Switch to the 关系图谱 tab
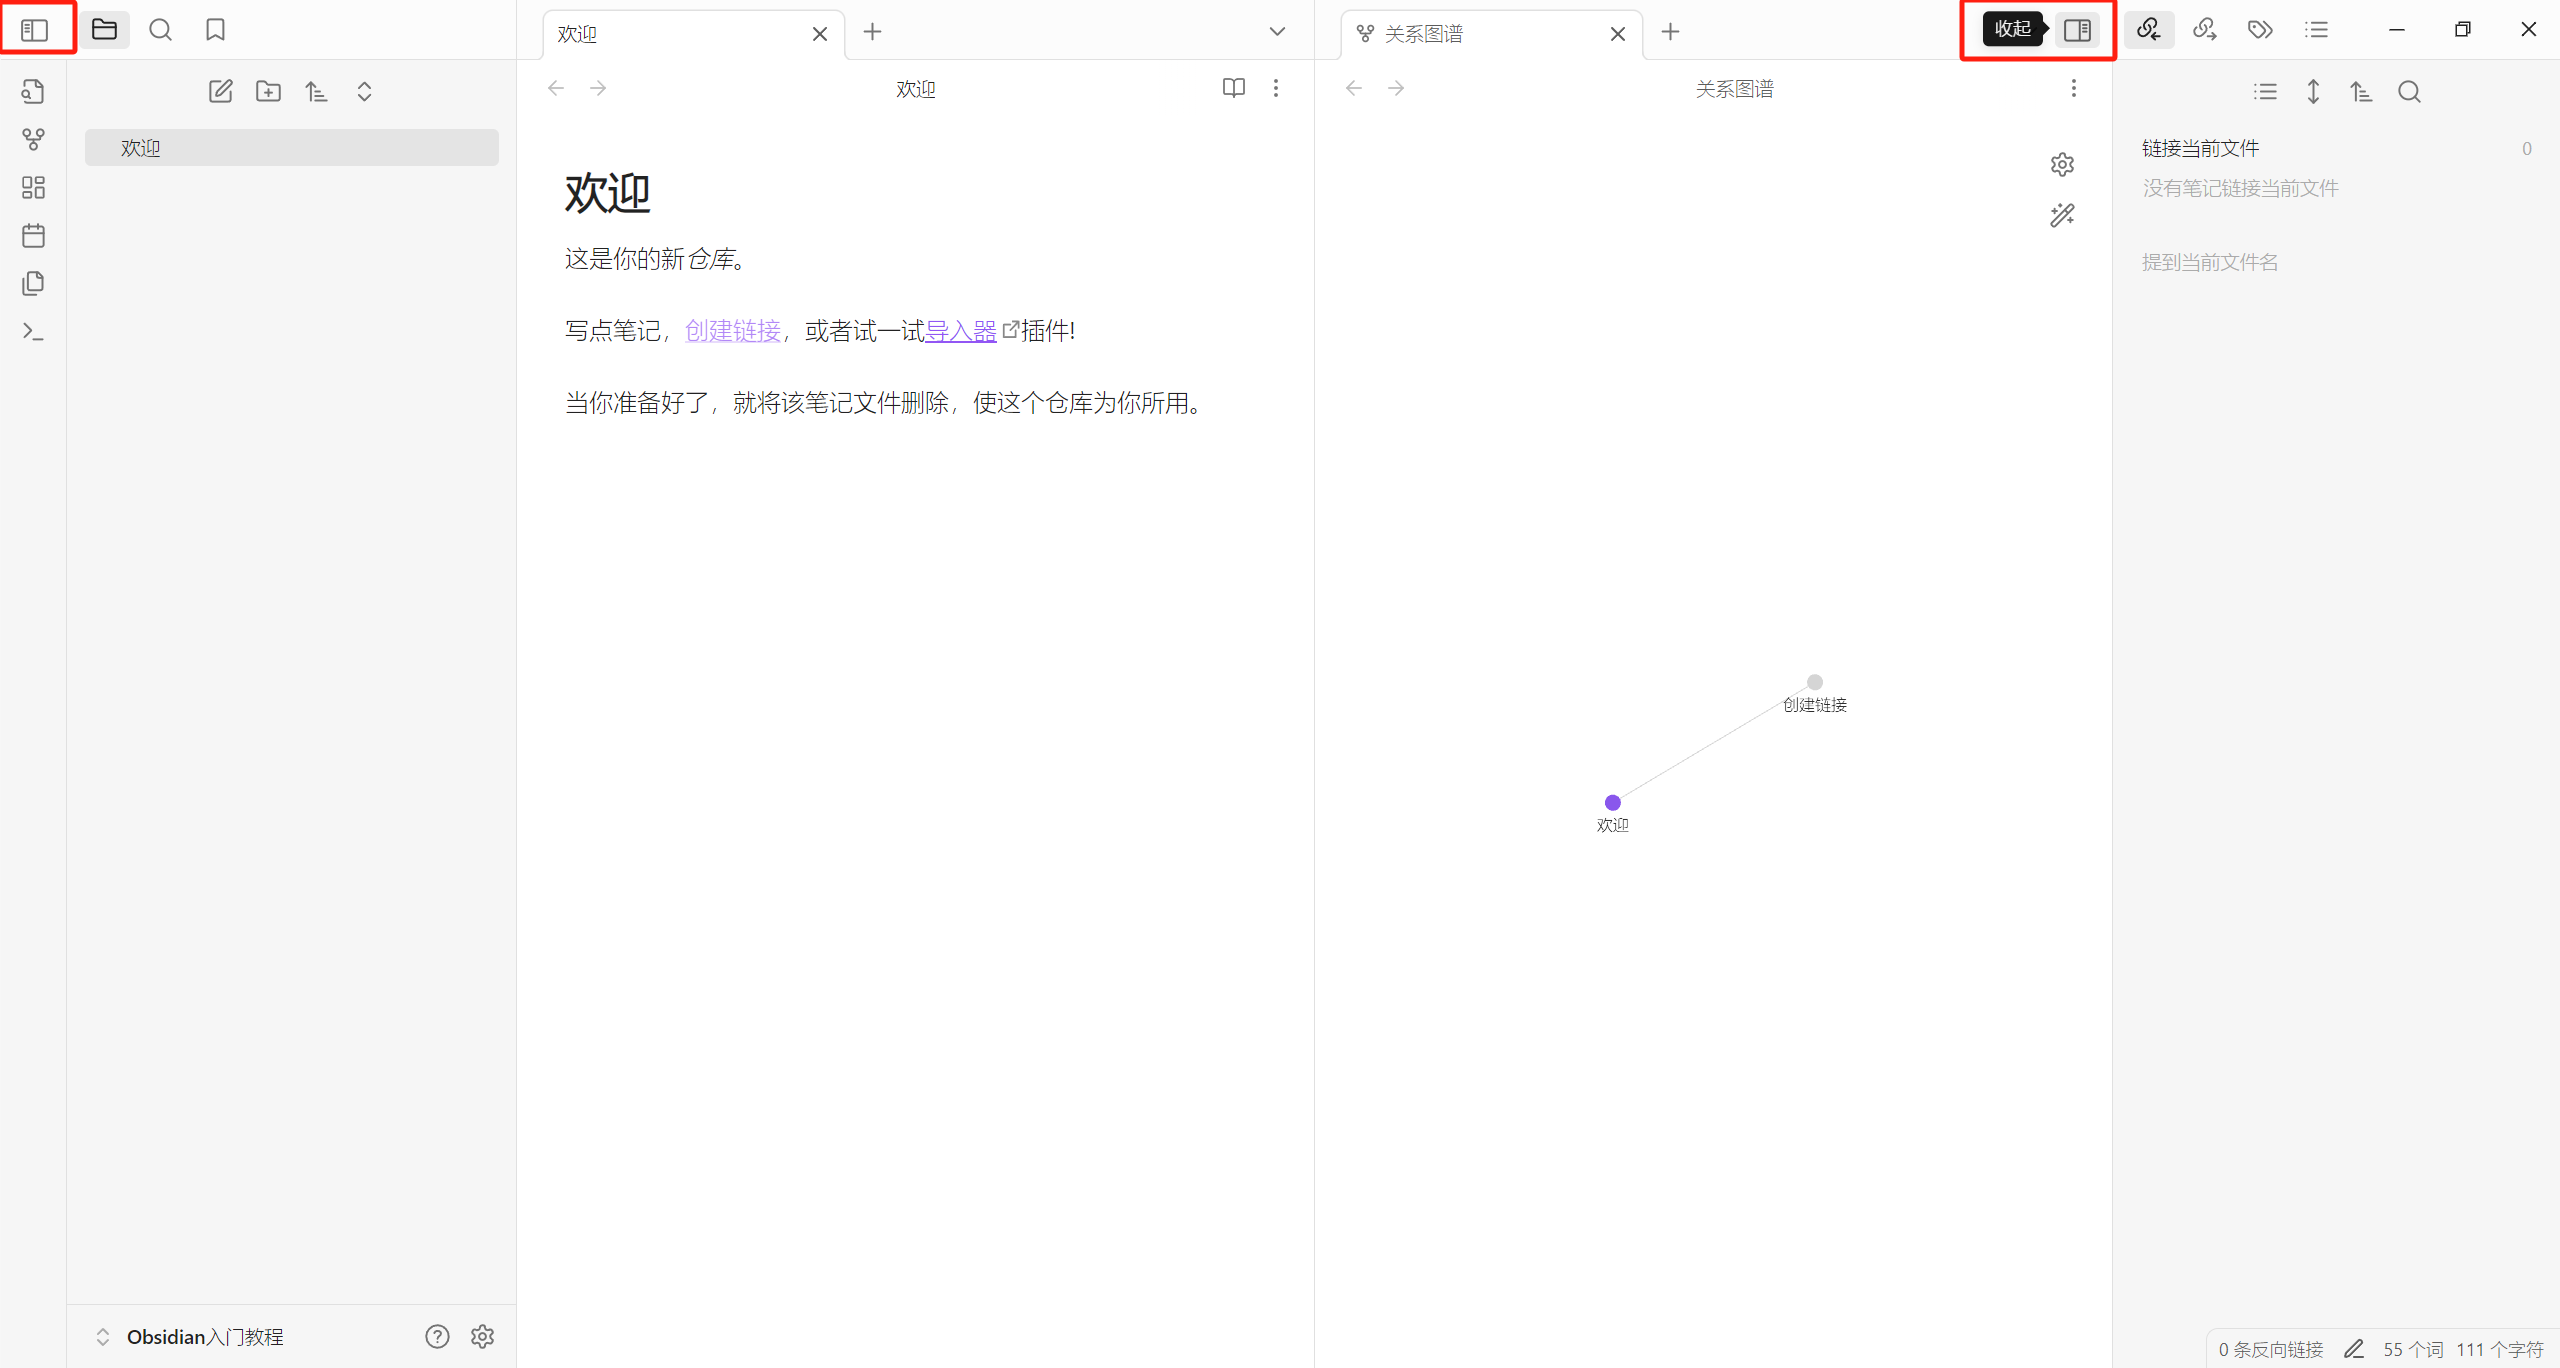 pos(1424,34)
